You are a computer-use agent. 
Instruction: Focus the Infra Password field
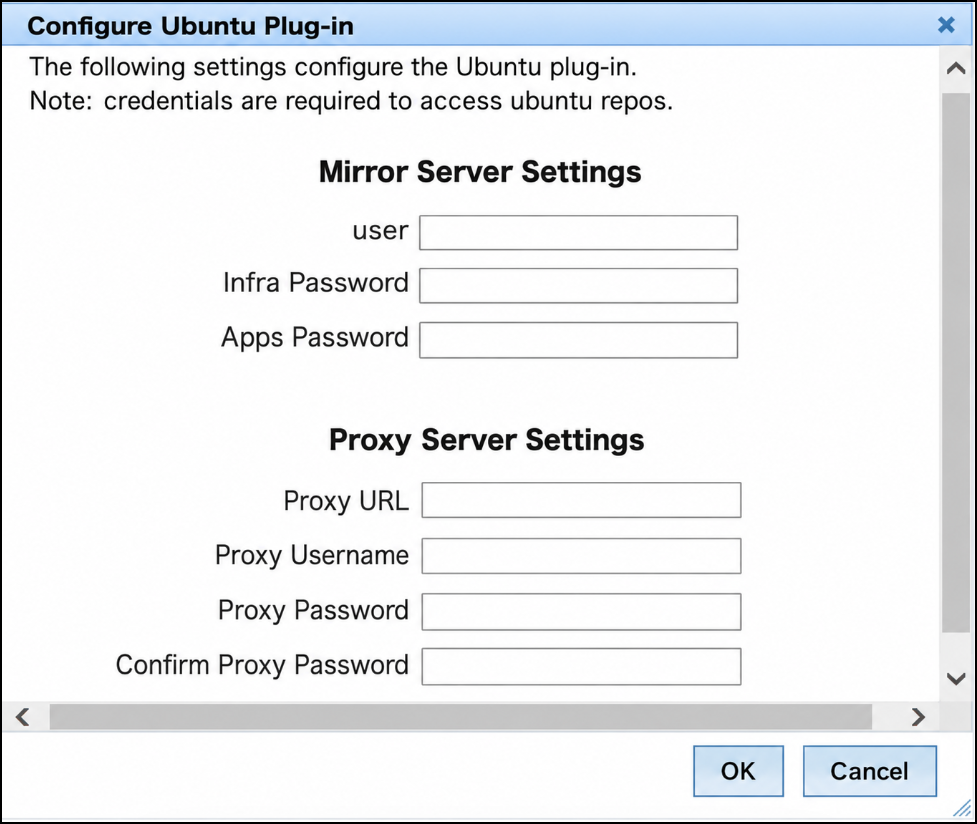pos(578,285)
